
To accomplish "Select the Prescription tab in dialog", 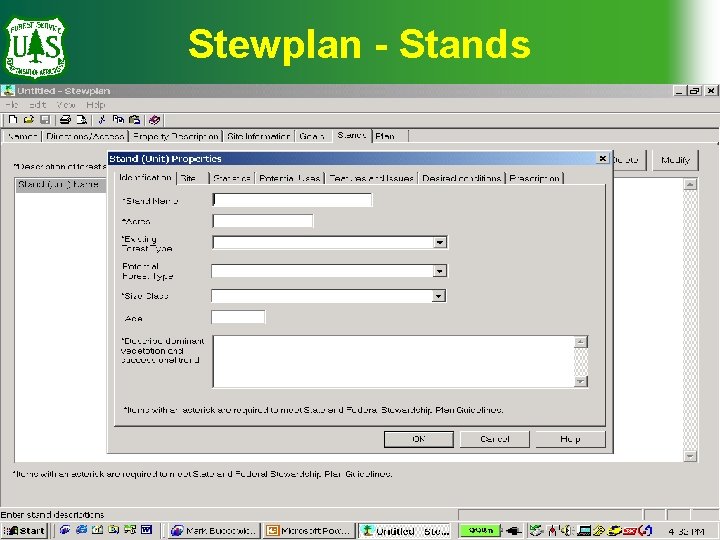I will (x=534, y=178).
